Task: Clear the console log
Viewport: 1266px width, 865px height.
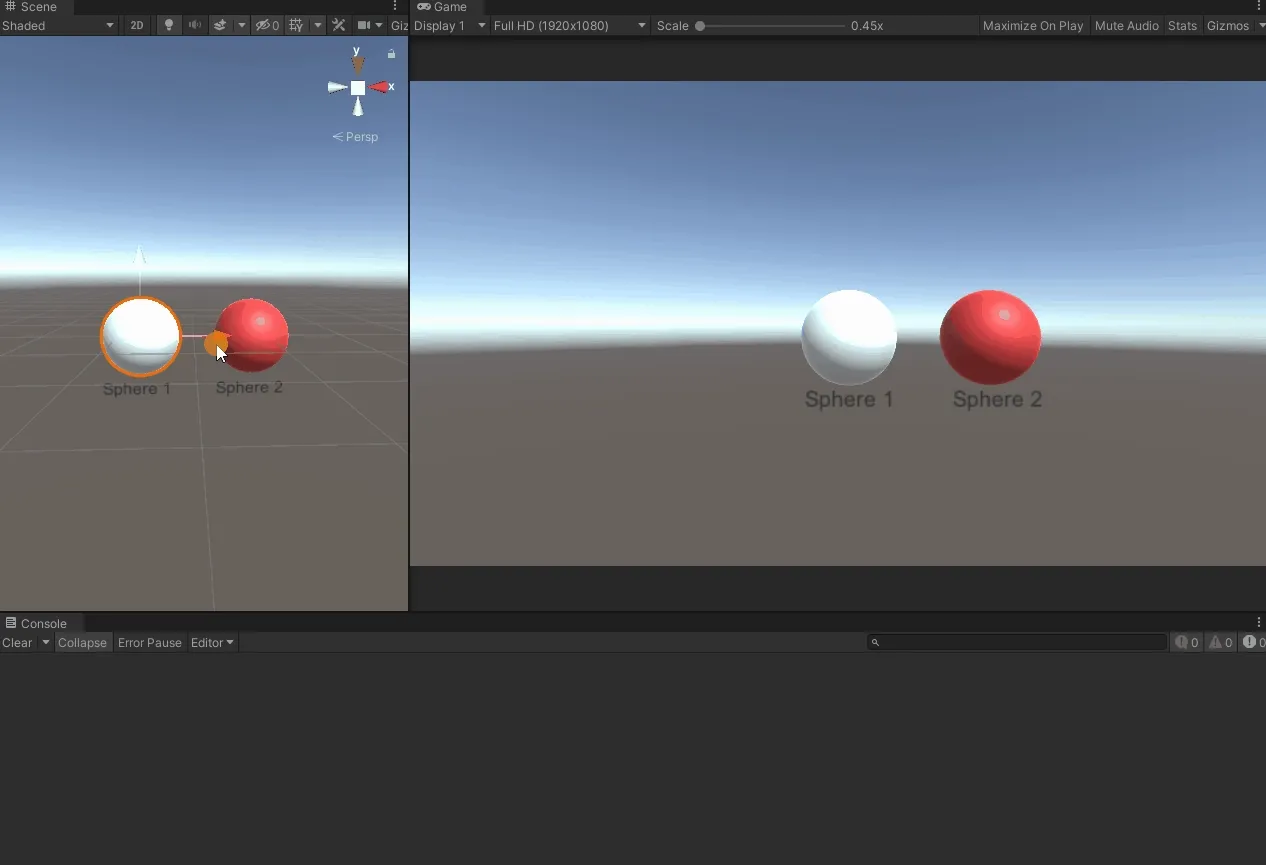Action: click(x=17, y=643)
